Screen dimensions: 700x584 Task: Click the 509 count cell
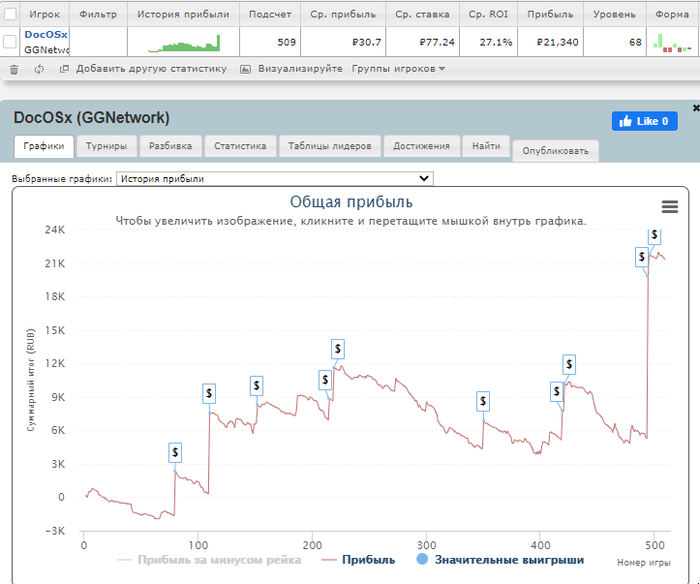click(x=270, y=42)
